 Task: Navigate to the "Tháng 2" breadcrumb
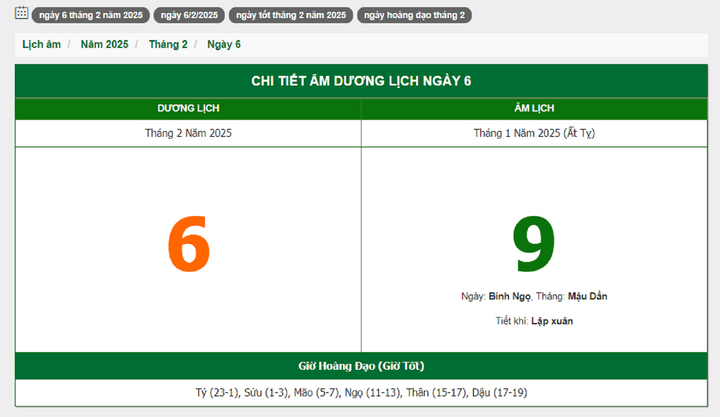[168, 45]
